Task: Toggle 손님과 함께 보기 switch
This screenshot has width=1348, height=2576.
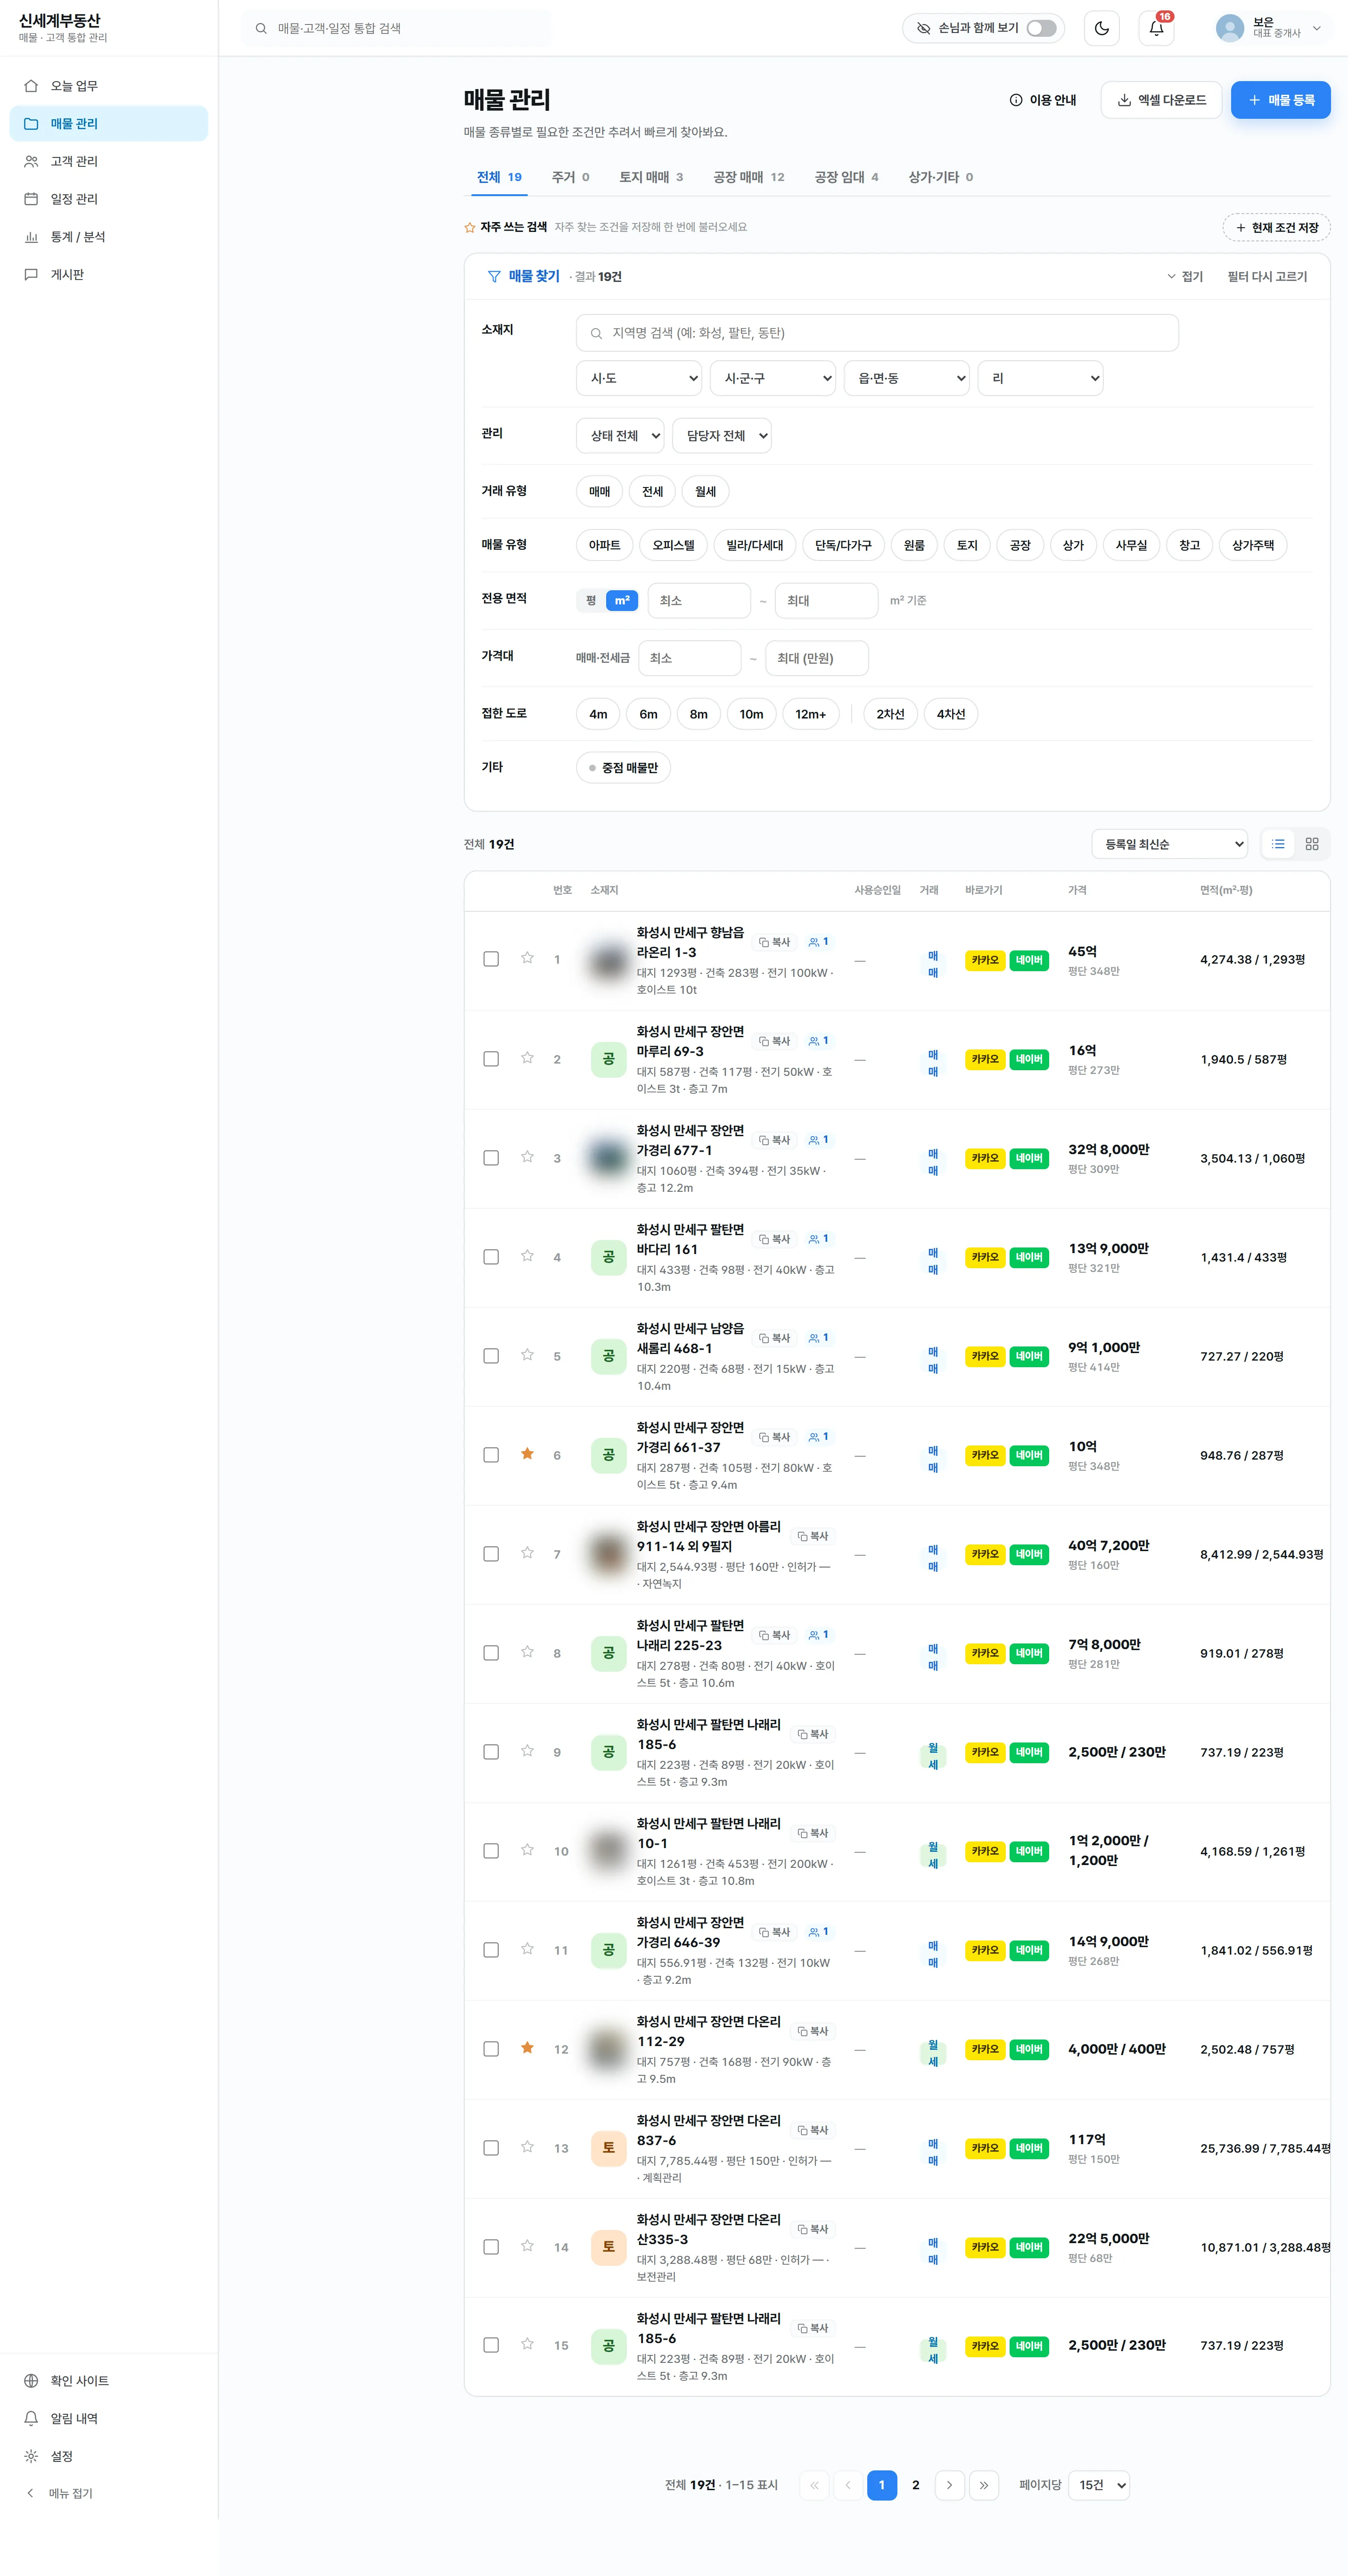Action: coord(1041,28)
